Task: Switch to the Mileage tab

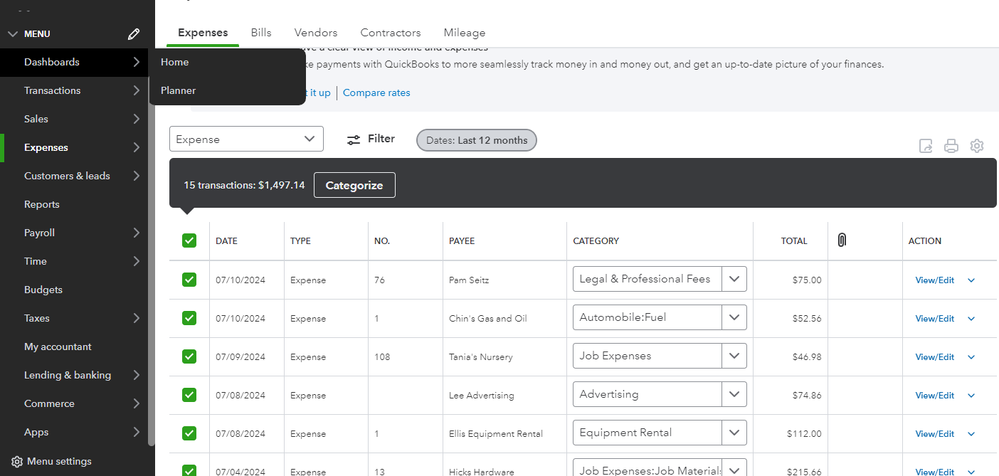Action: pyautogui.click(x=464, y=32)
